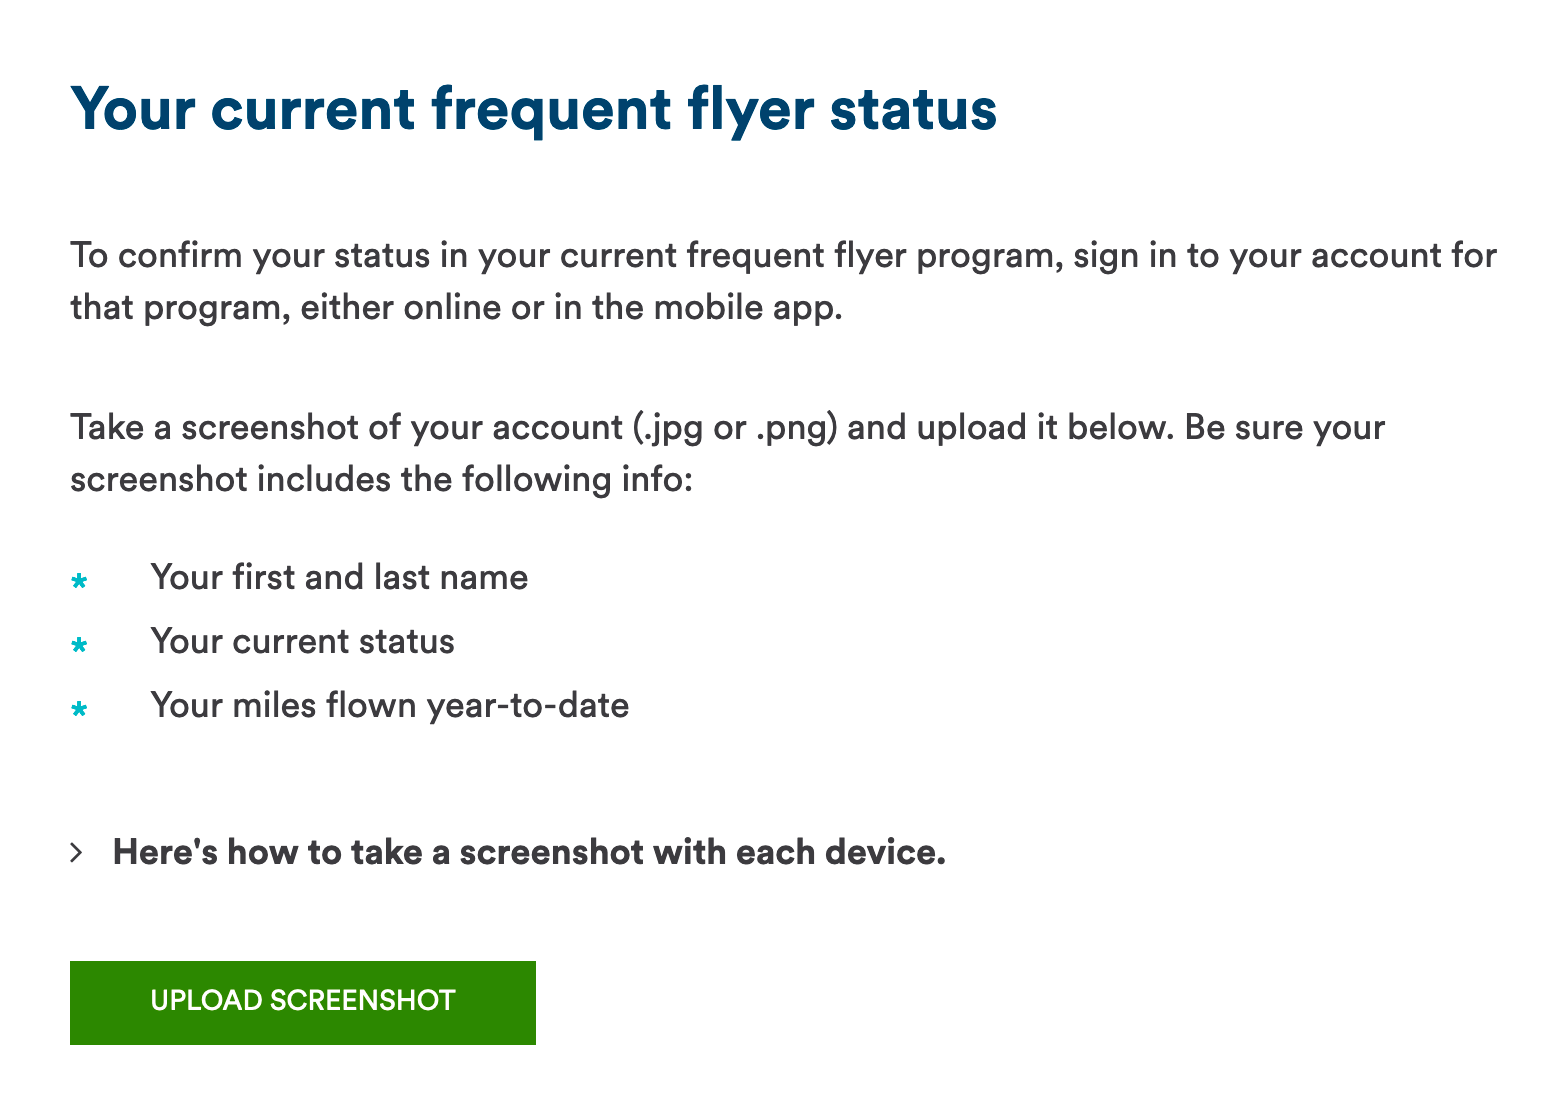Image resolution: width=1560 pixels, height=1094 pixels.
Task: Click "screenshot includes the following info:" text
Action: click(381, 480)
